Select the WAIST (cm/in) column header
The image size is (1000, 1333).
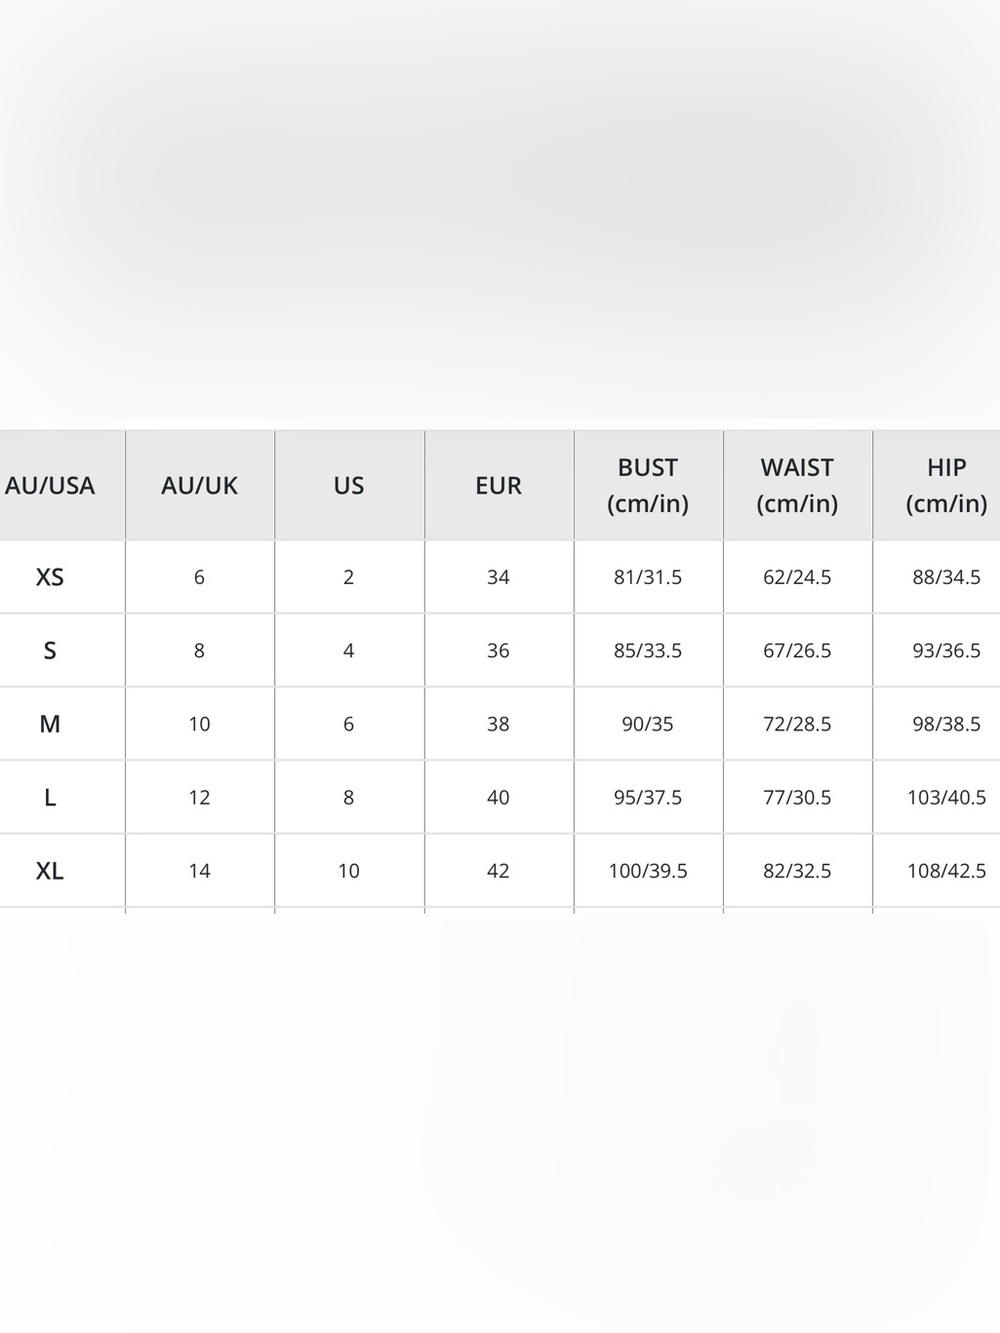tap(798, 486)
